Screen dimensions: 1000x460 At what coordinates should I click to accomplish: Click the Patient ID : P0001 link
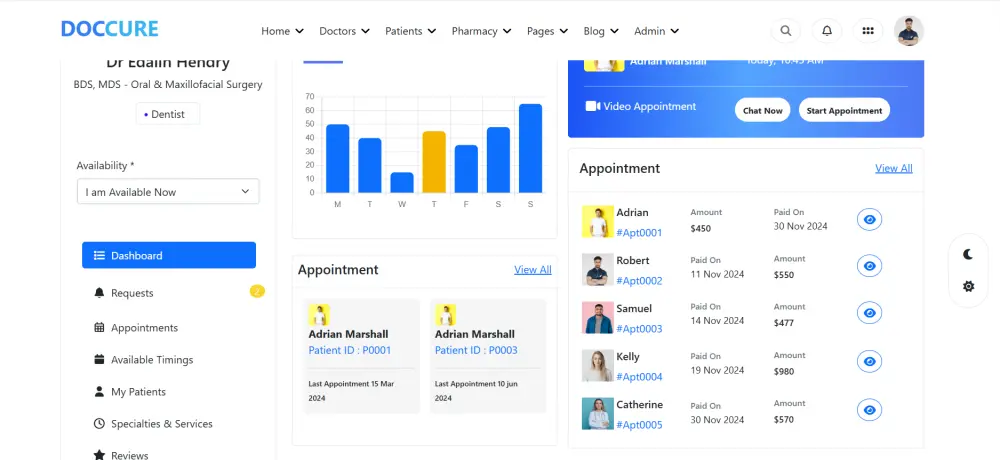349,350
